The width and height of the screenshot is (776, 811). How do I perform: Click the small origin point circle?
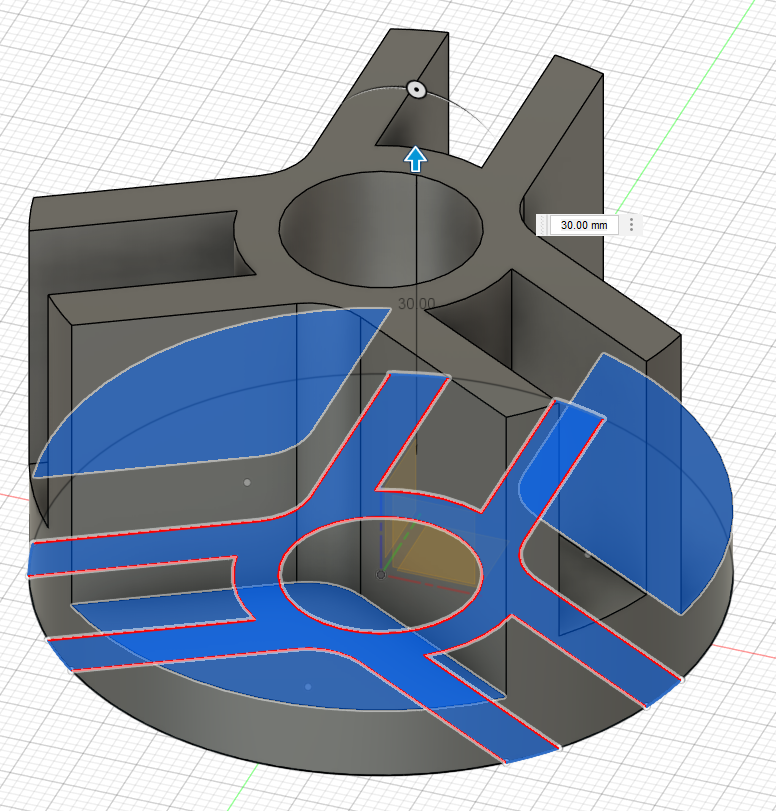pyautogui.click(x=381, y=575)
